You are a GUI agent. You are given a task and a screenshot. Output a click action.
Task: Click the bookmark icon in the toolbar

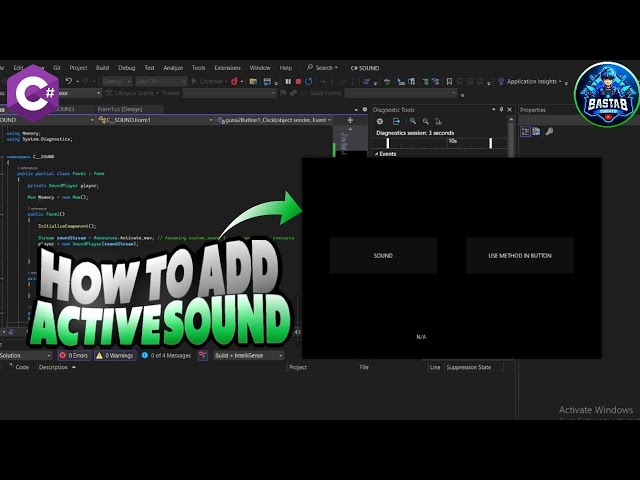point(449,82)
